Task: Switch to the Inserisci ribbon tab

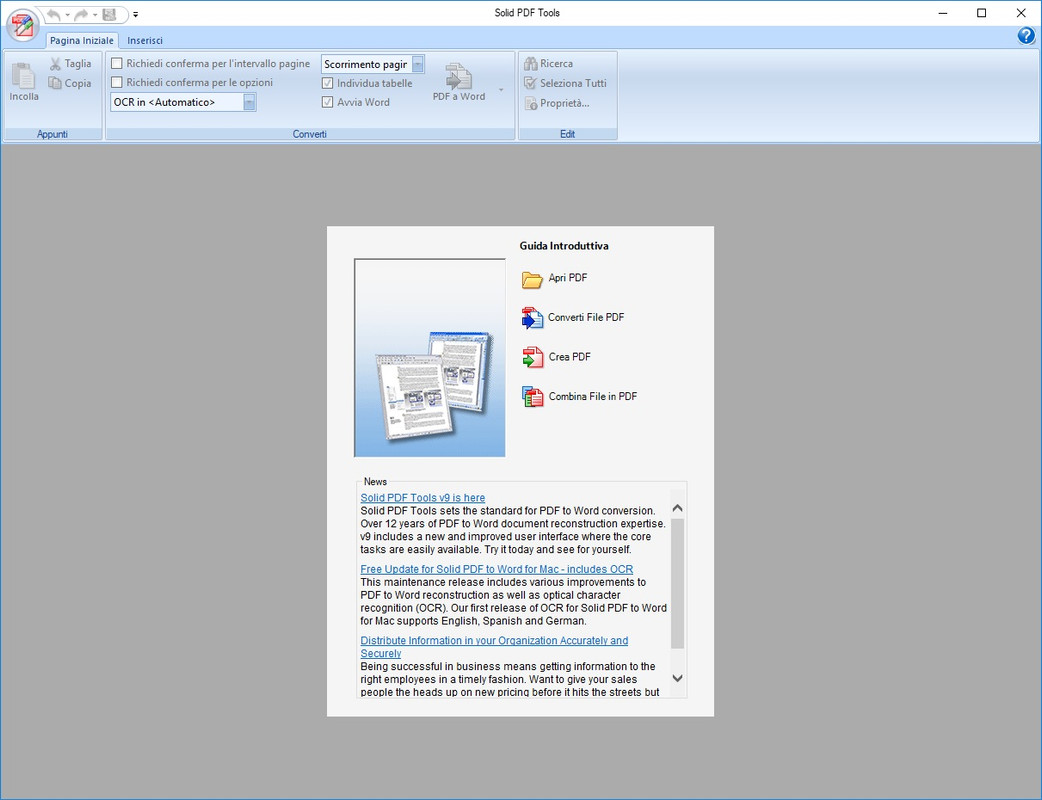Action: coord(145,41)
